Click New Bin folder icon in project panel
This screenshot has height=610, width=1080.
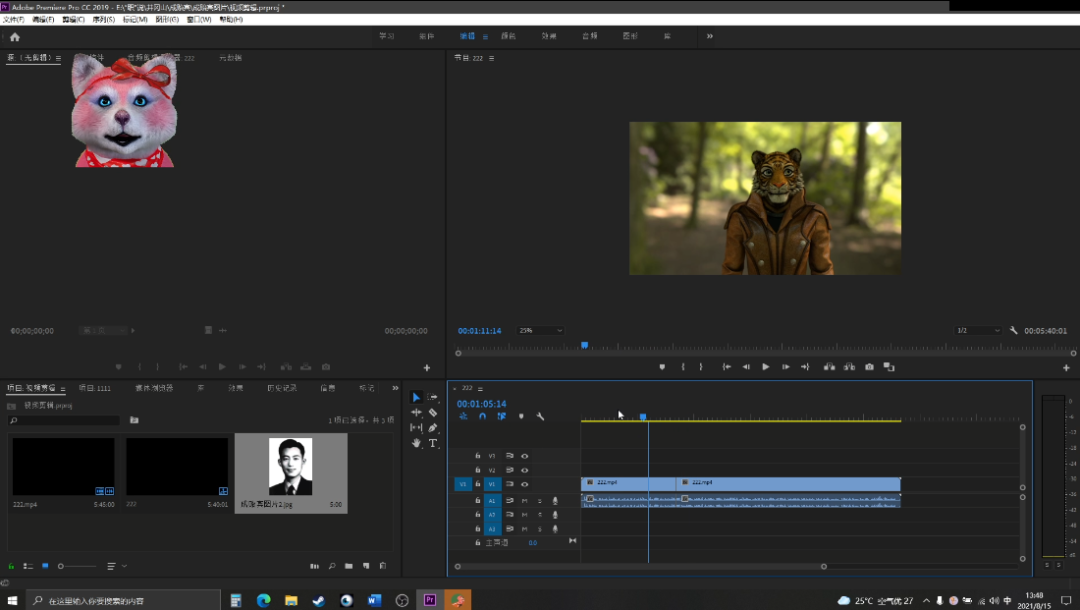click(x=349, y=566)
